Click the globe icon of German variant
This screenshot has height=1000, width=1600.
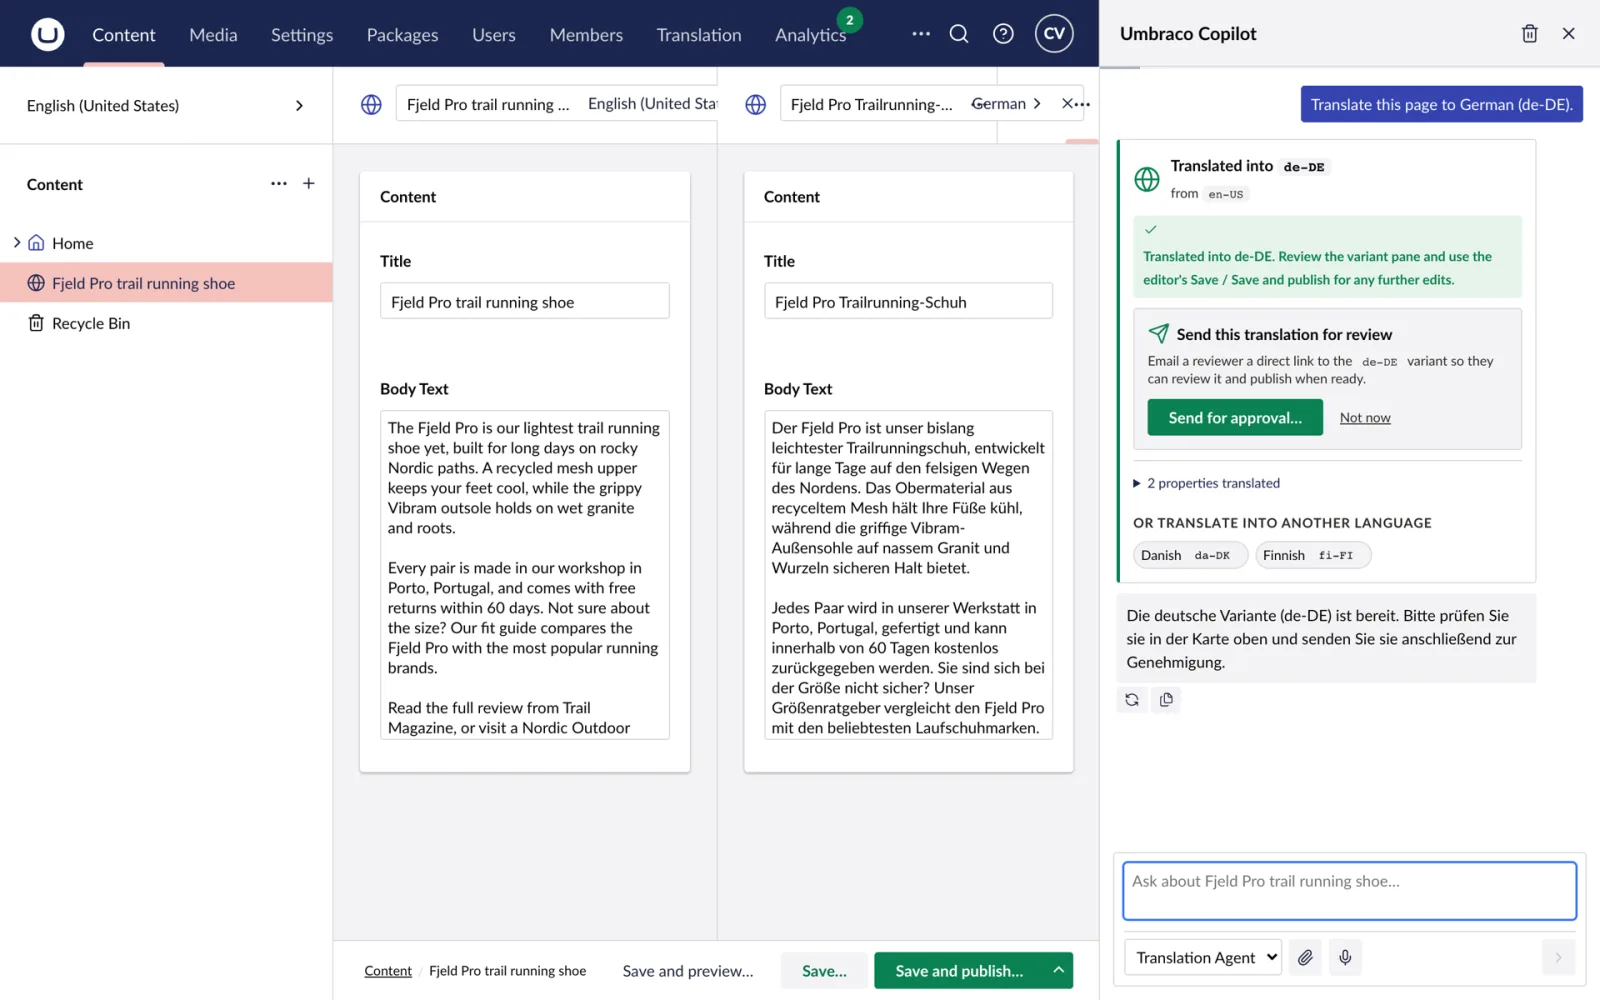click(756, 104)
